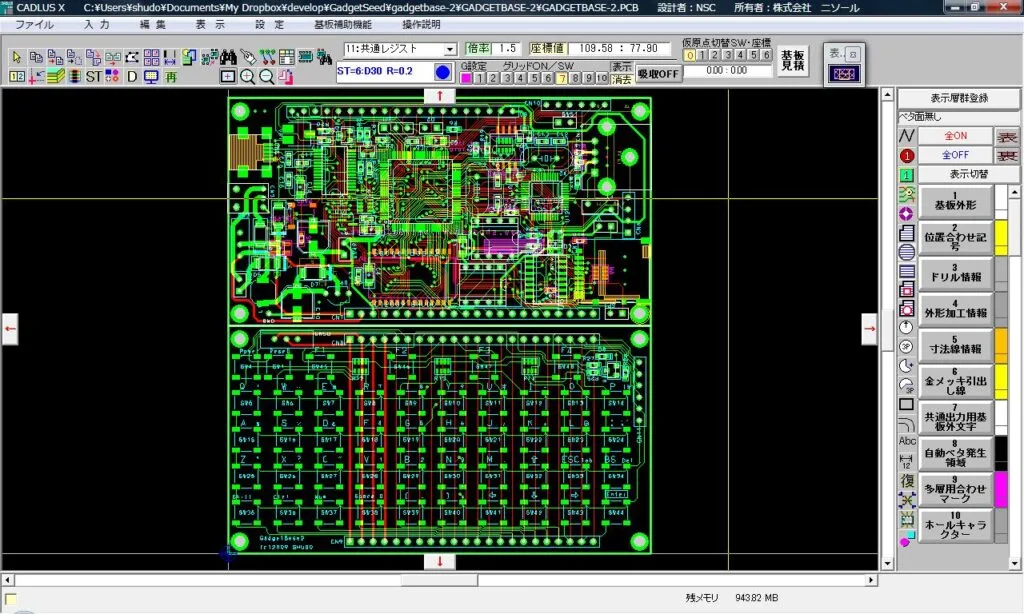Click the horizontal scrollbar right arrow
The height and width of the screenshot is (614, 1024).
click(871, 579)
